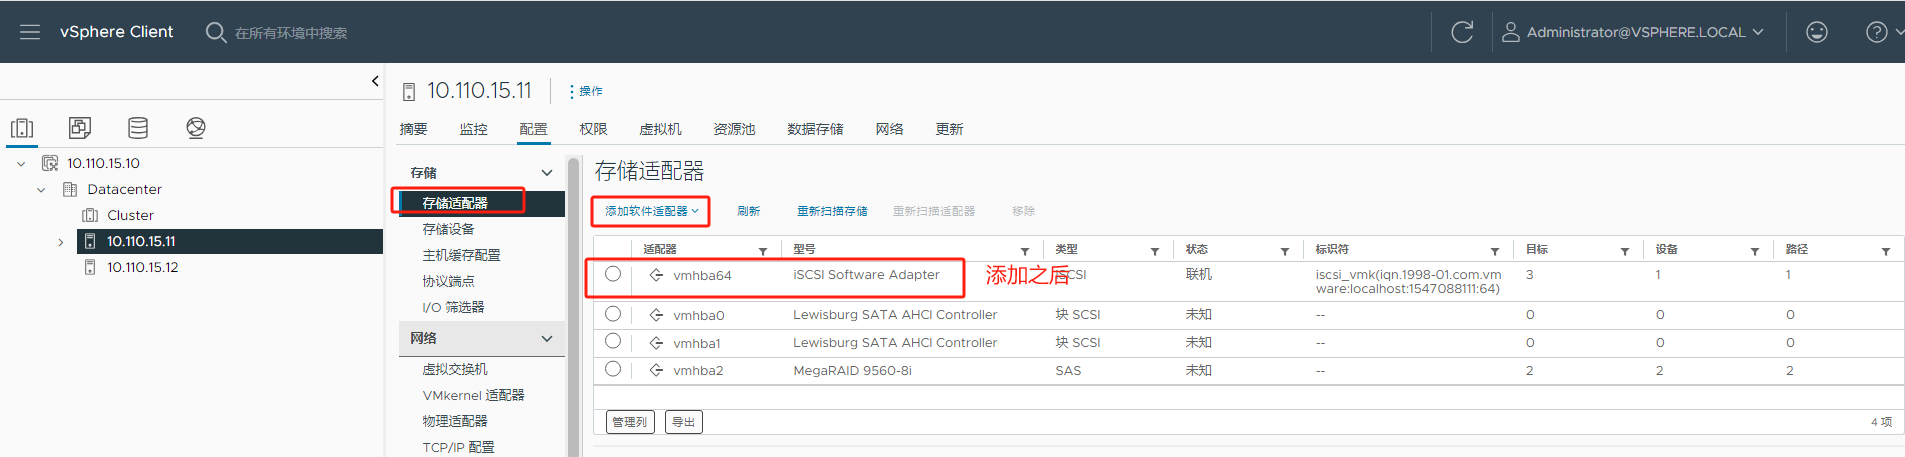Select Cluster in inventory tree
The image size is (1905, 457).
(x=130, y=215)
